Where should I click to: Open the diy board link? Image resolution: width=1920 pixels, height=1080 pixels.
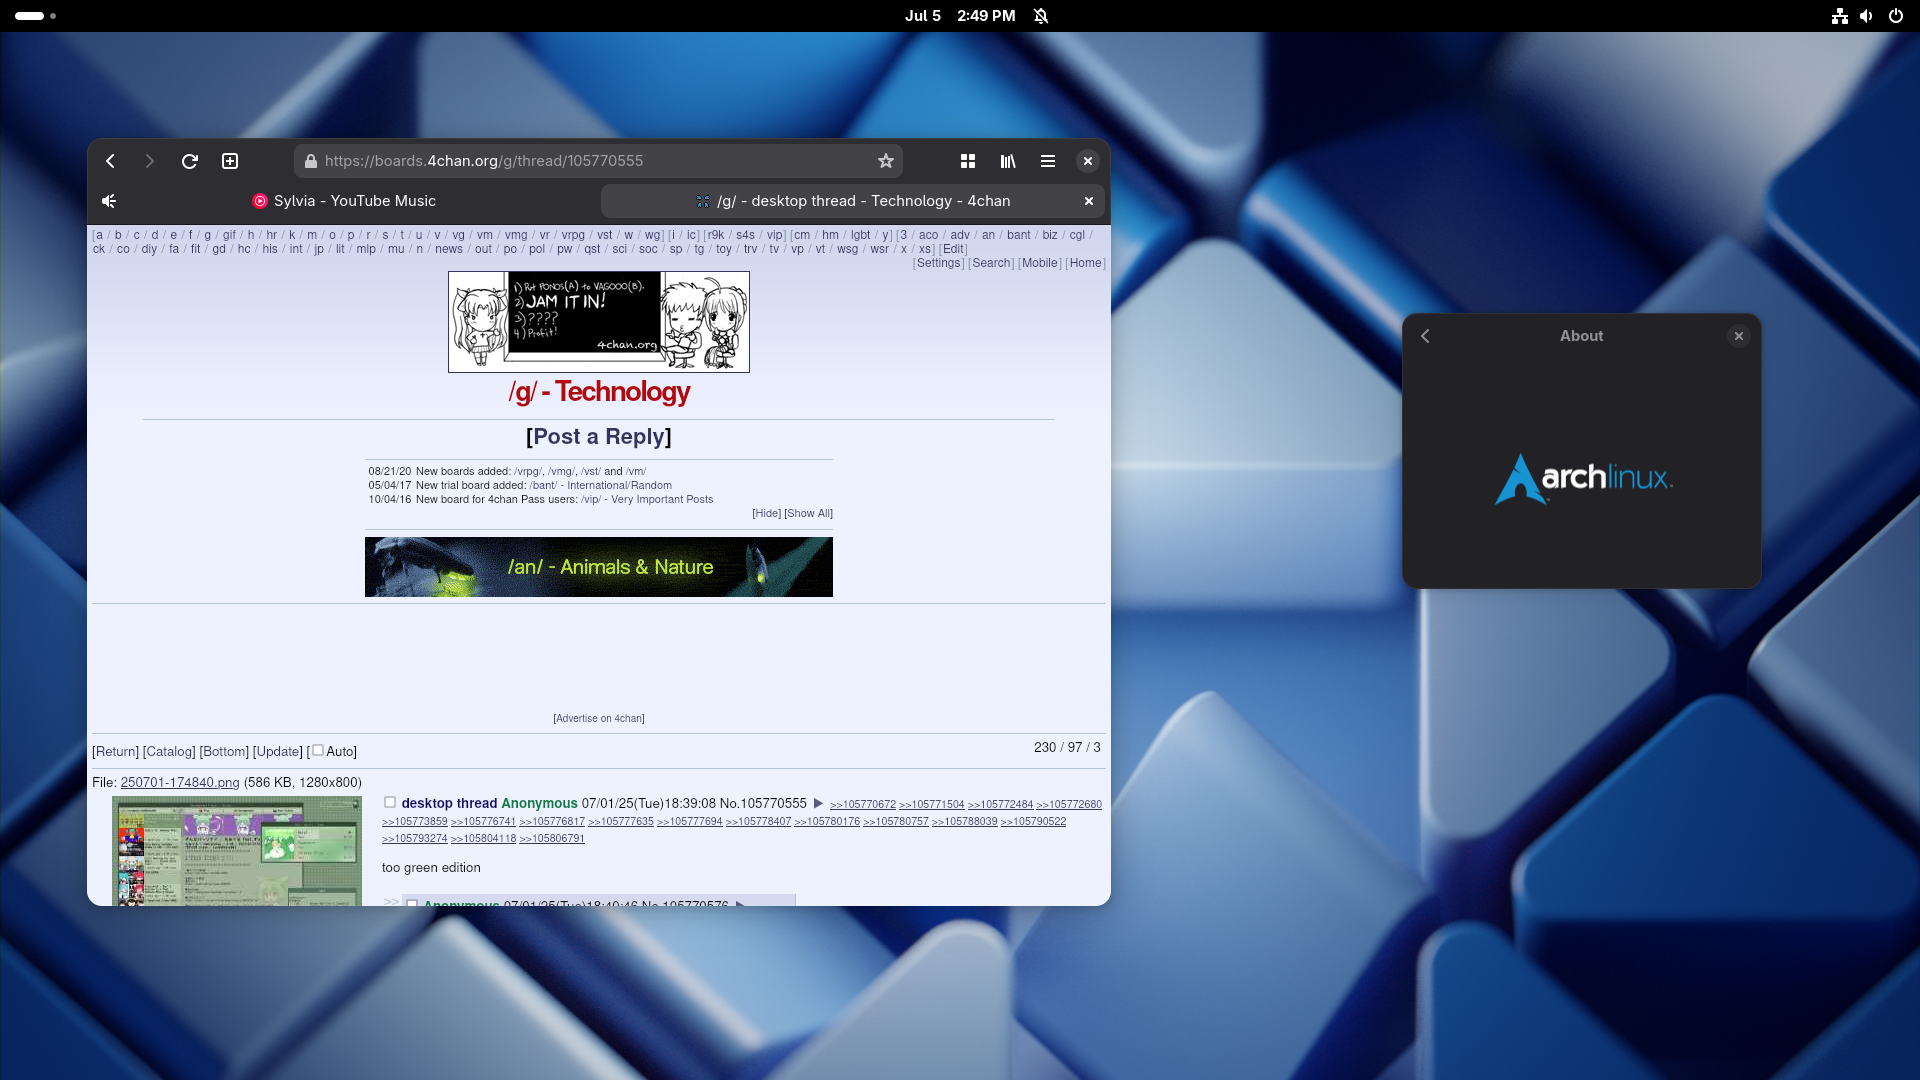[x=149, y=249]
